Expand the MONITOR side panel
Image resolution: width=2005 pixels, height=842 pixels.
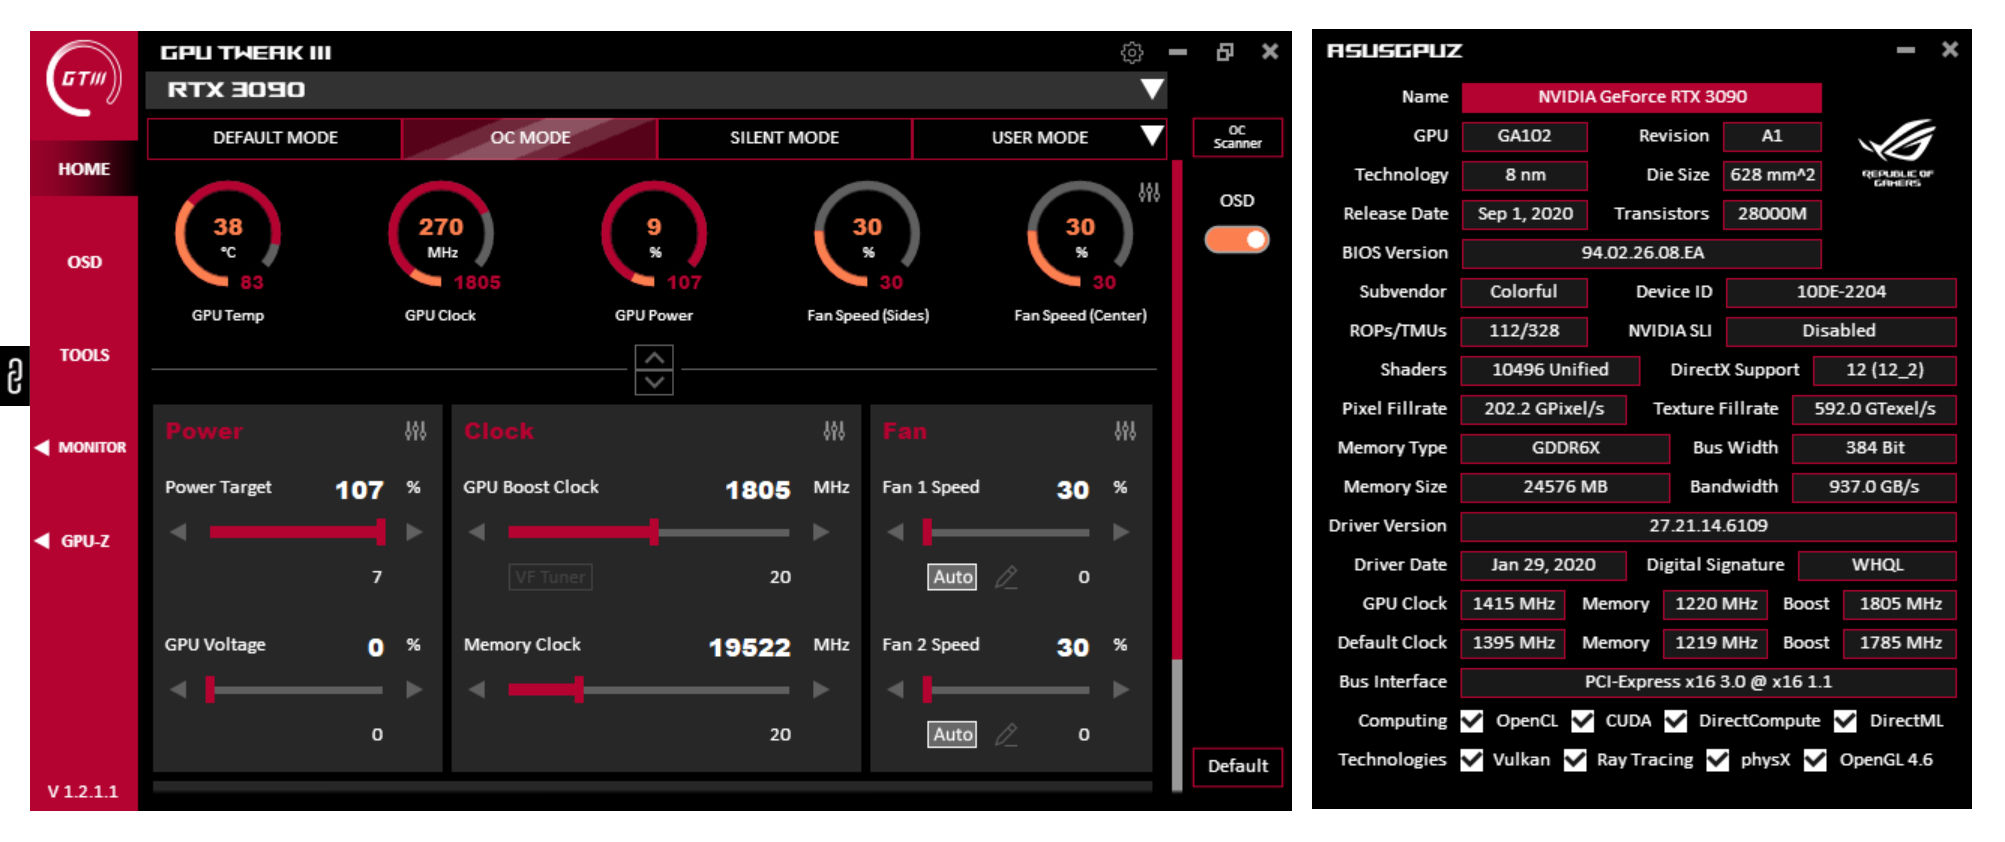(82, 447)
